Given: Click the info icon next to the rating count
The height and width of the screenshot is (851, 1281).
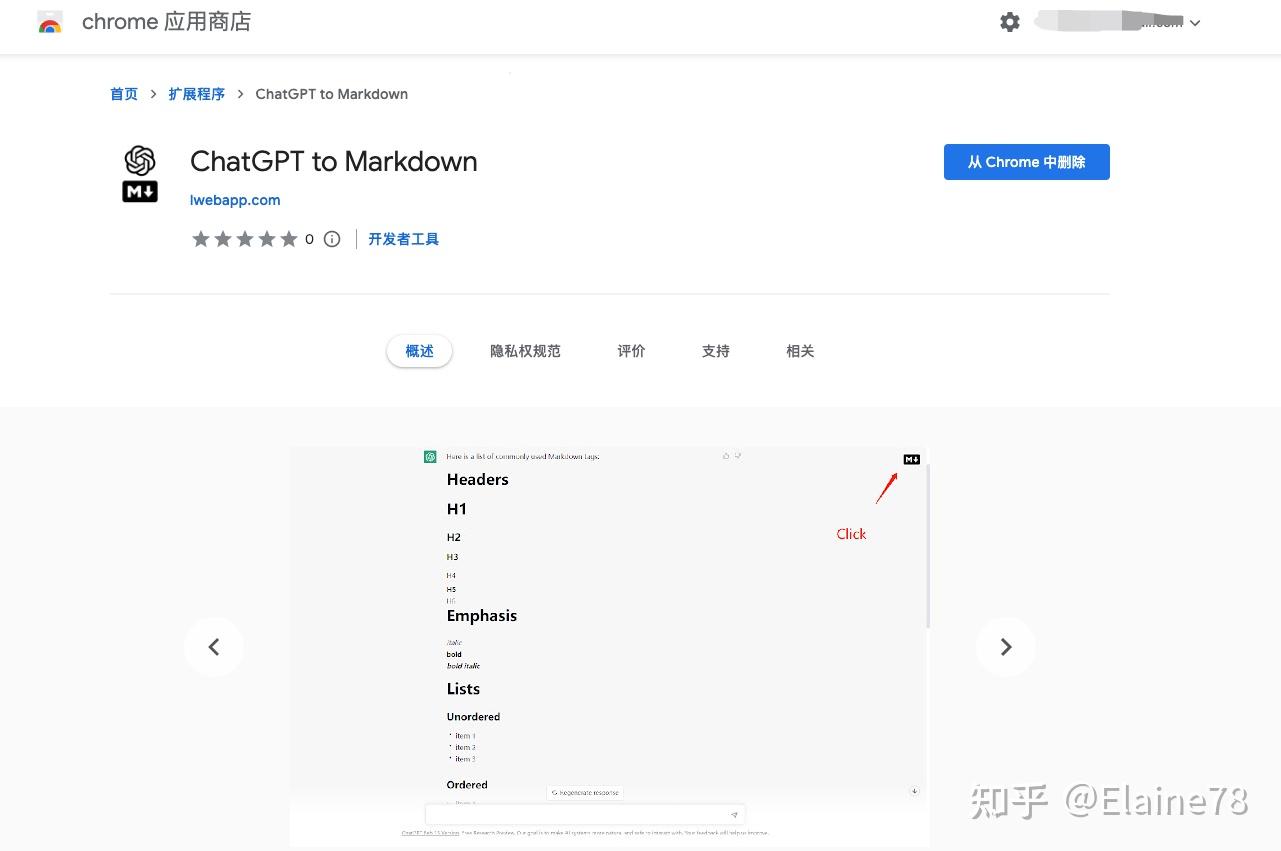Looking at the screenshot, I should pos(331,238).
